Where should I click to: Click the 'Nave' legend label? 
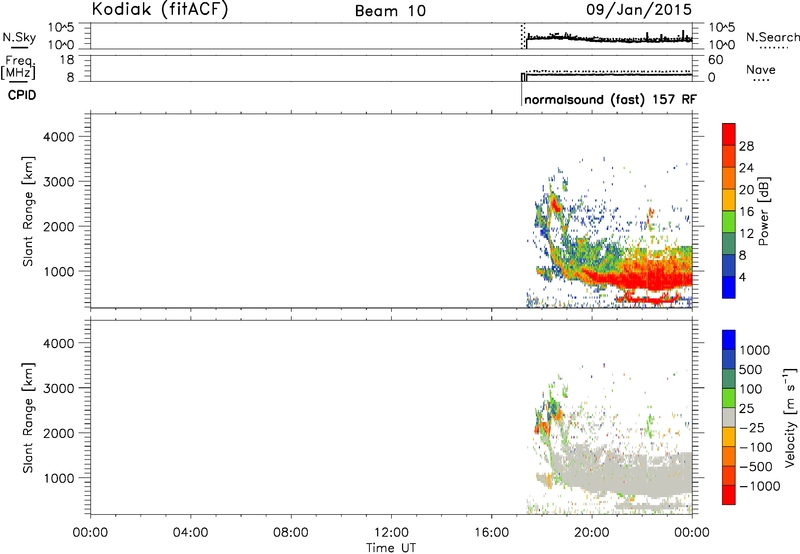click(x=761, y=70)
